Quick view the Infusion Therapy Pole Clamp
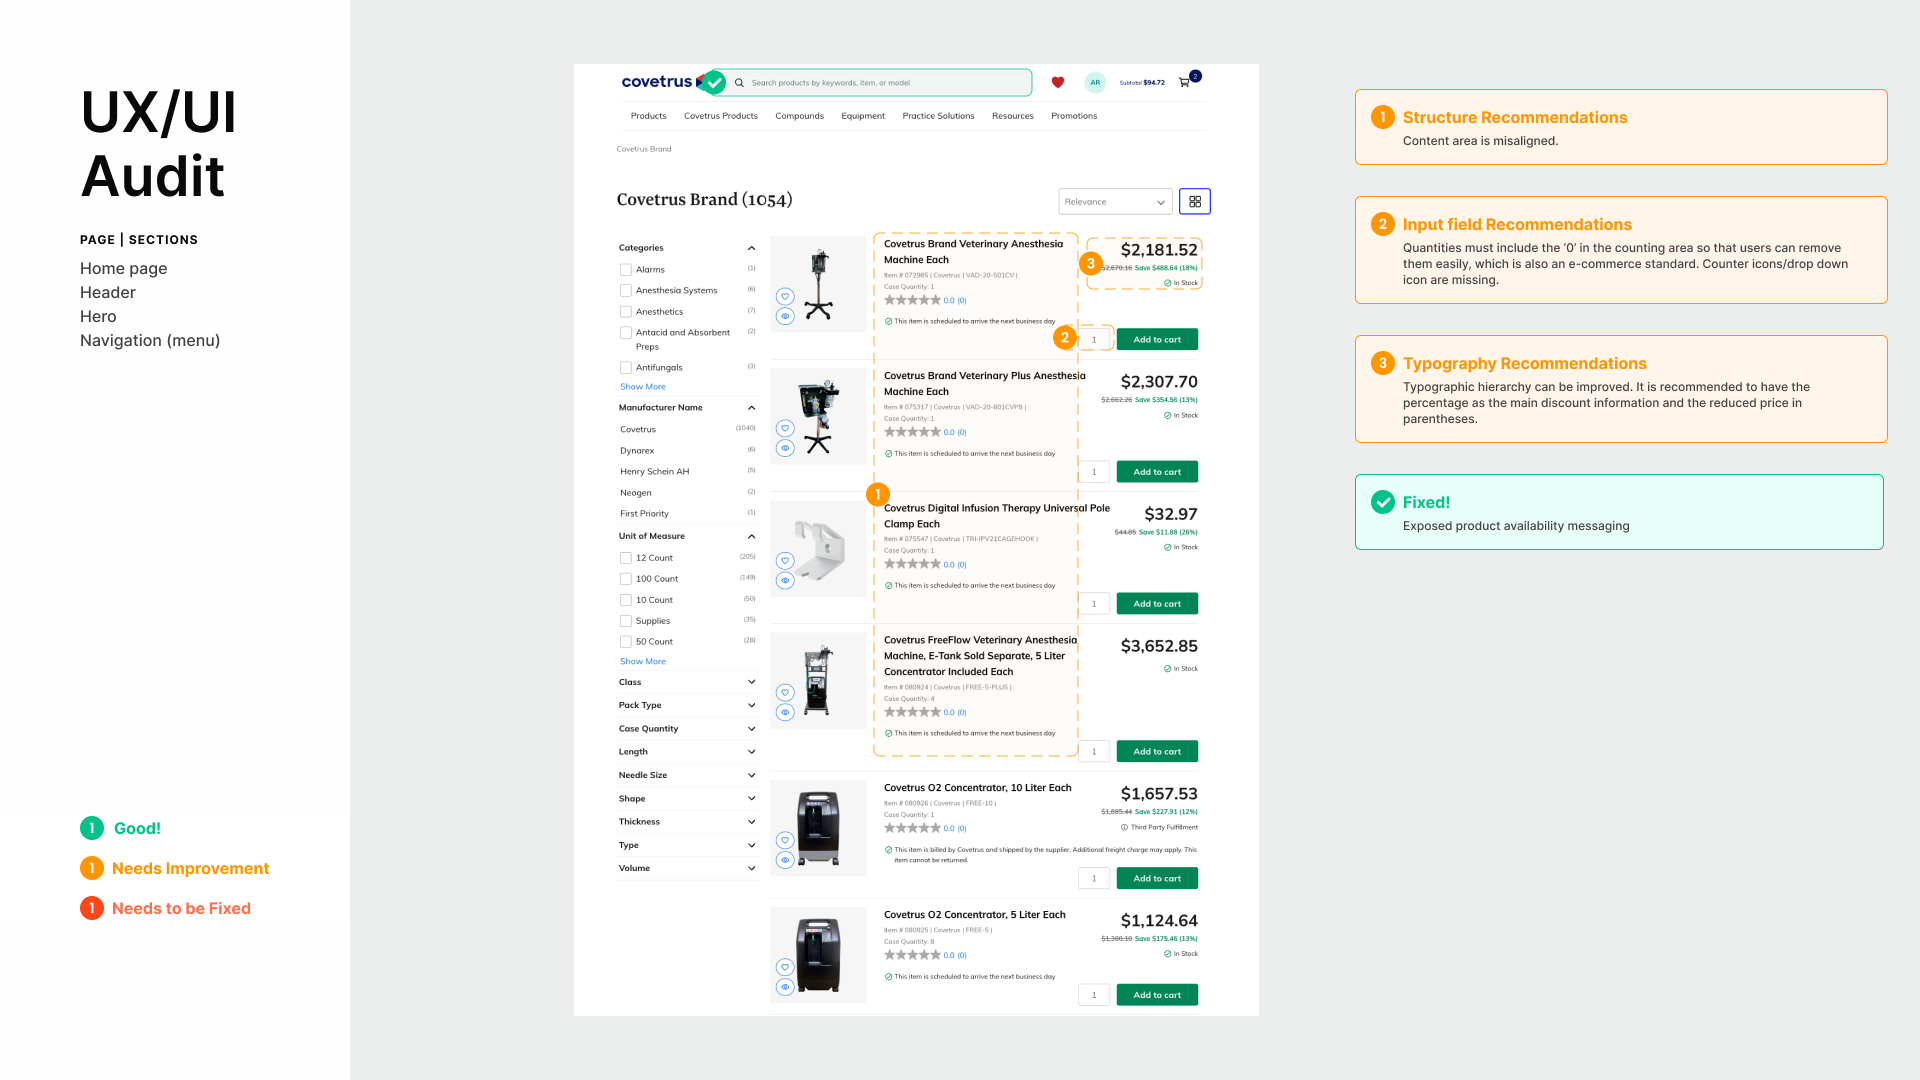Screen dimensions: 1920x1080 785,580
